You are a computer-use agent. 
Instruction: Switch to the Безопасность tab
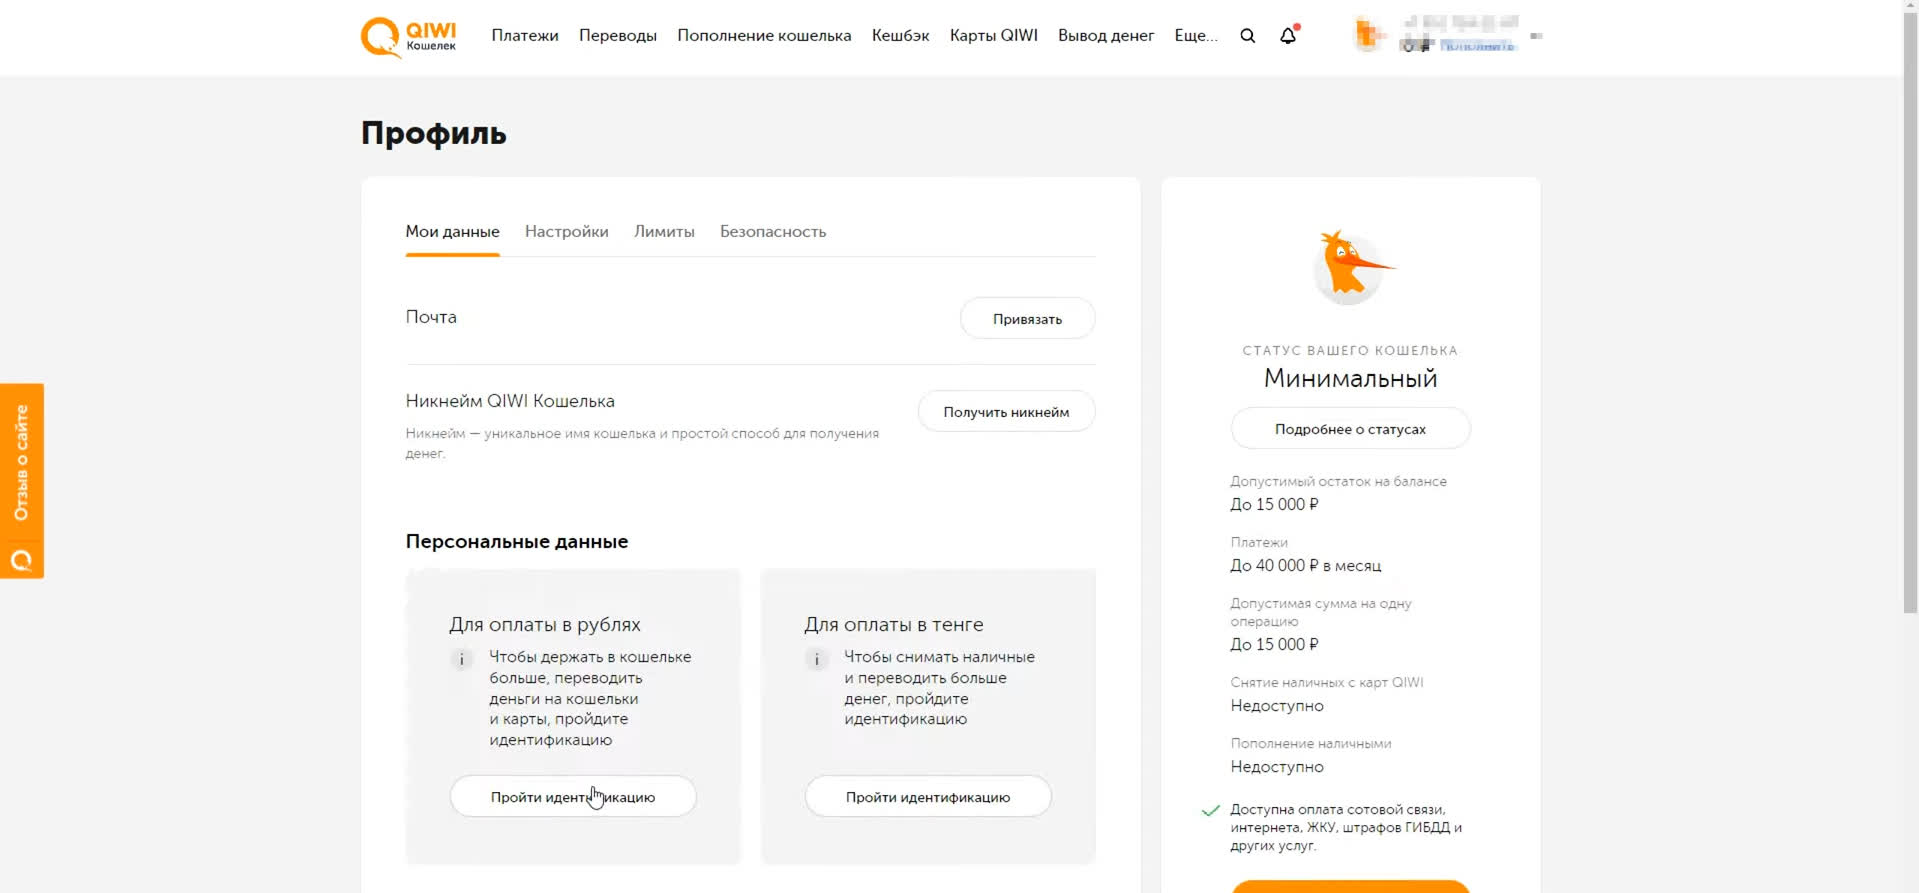(x=773, y=232)
